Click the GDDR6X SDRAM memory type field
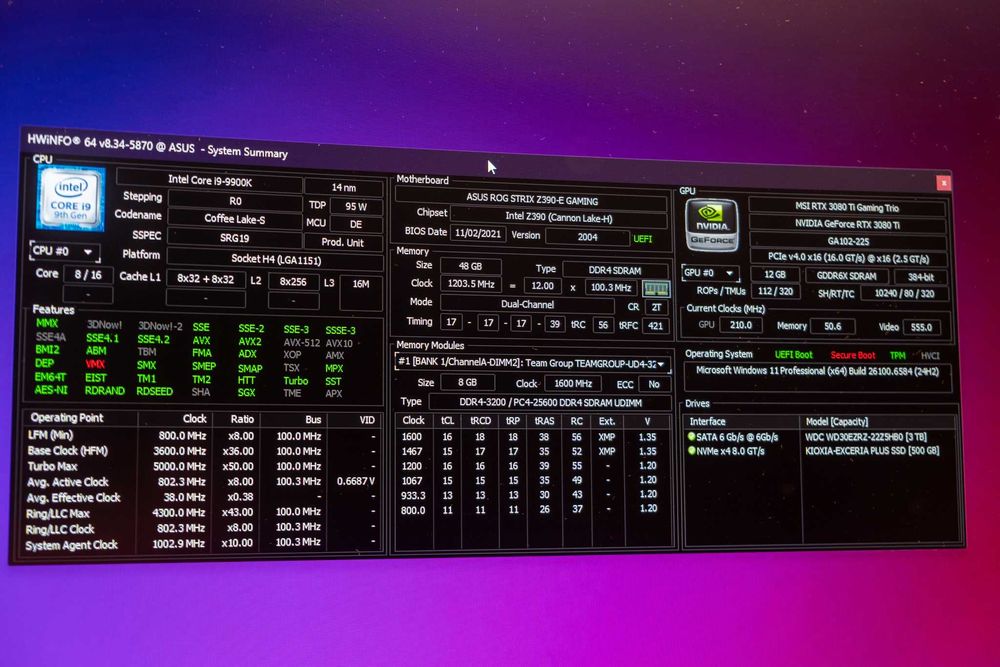Screen dimensions: 1000x667 (x=846, y=276)
